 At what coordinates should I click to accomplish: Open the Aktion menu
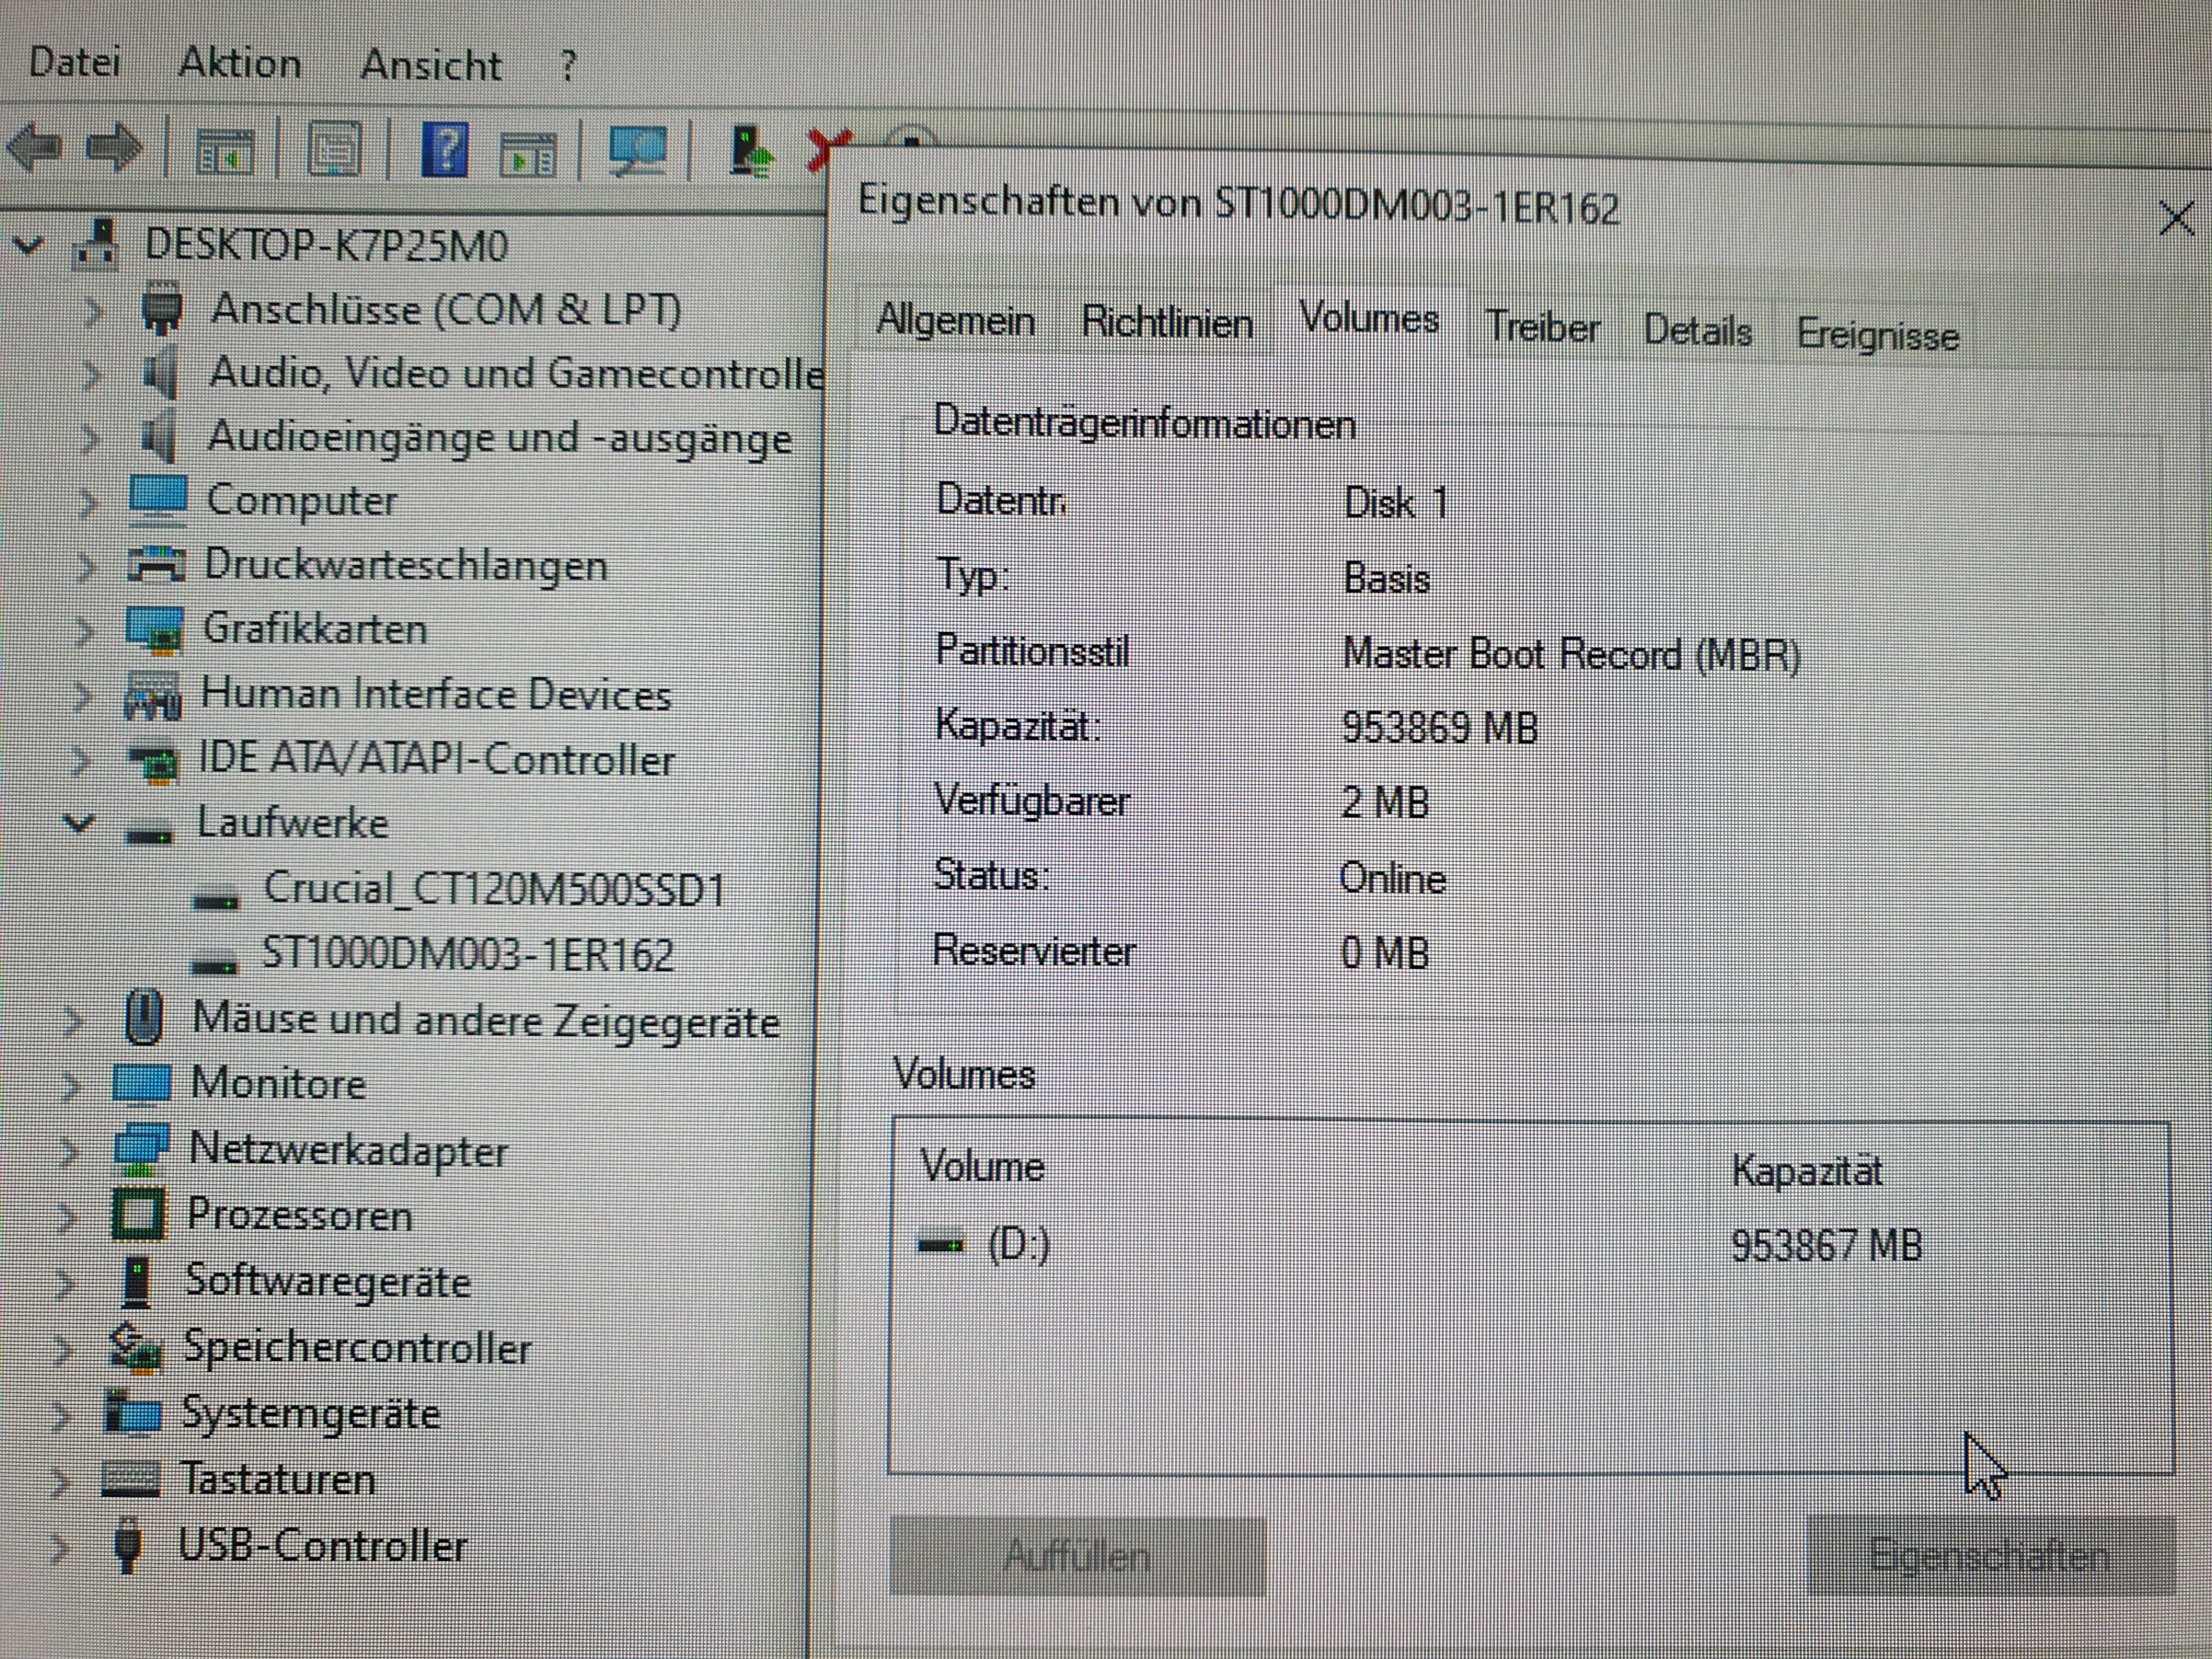coord(240,64)
